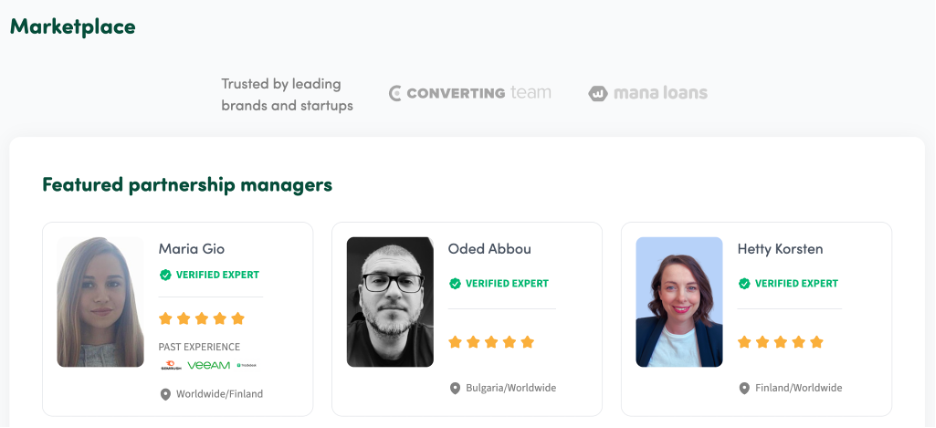Click Hetty Korsten's five-star rating
The height and width of the screenshot is (428, 936).
781,343
